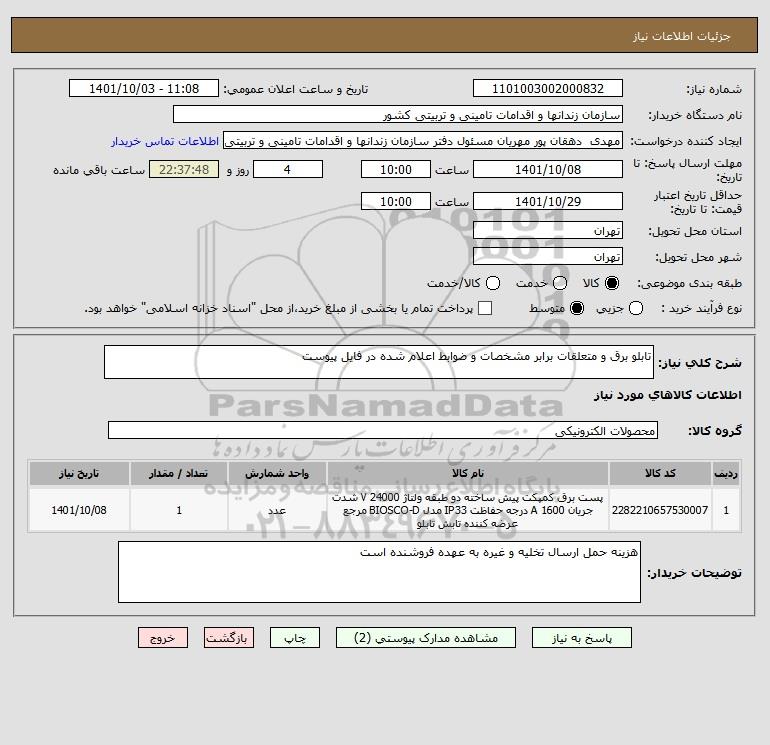Click the تعداد / مقدار column header
Screen dimensions: 770x745
click(179, 473)
